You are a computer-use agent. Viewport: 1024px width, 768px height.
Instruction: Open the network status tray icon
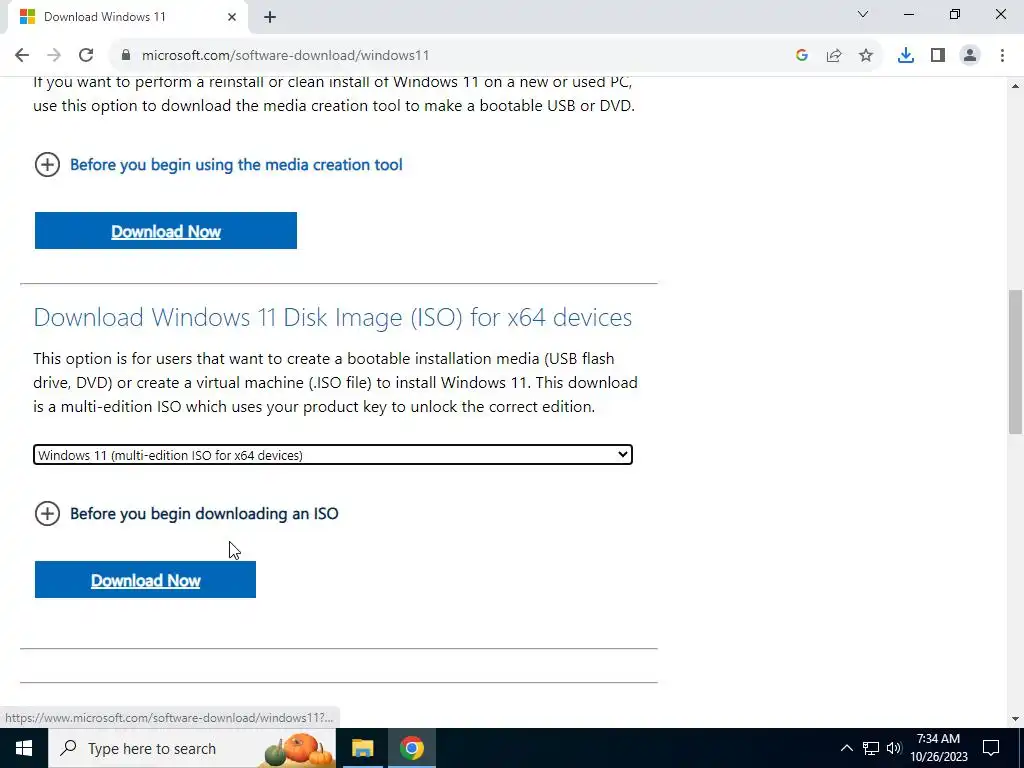click(871, 748)
